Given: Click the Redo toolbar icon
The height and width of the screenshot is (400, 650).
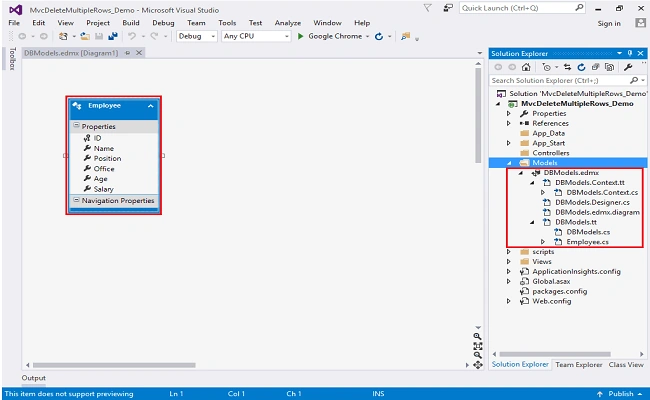Looking at the screenshot, I should pyautogui.click(x=154, y=36).
